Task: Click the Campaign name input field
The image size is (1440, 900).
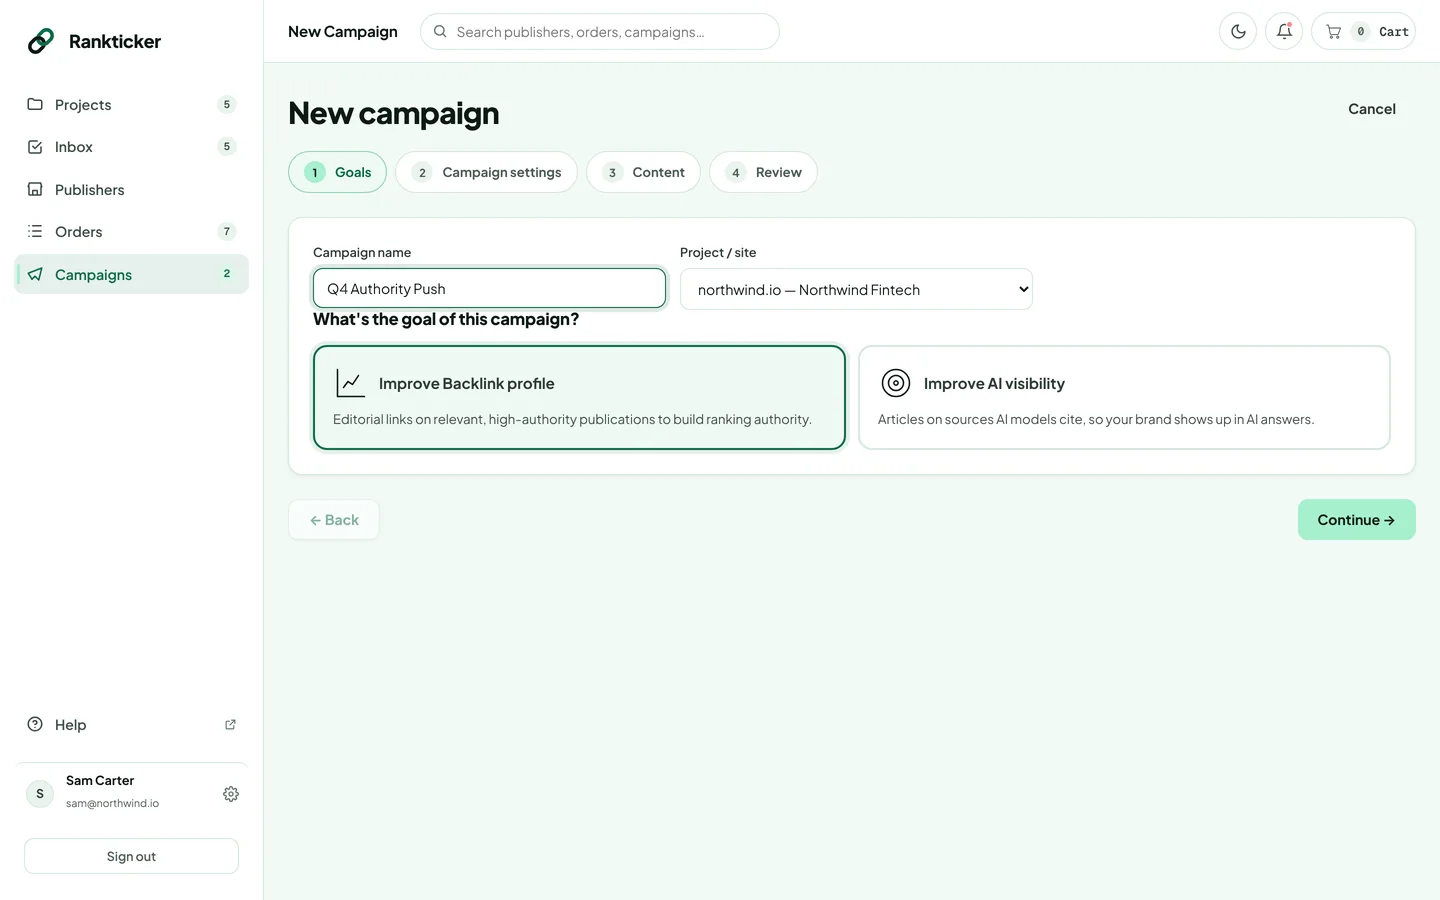Action: 489,288
